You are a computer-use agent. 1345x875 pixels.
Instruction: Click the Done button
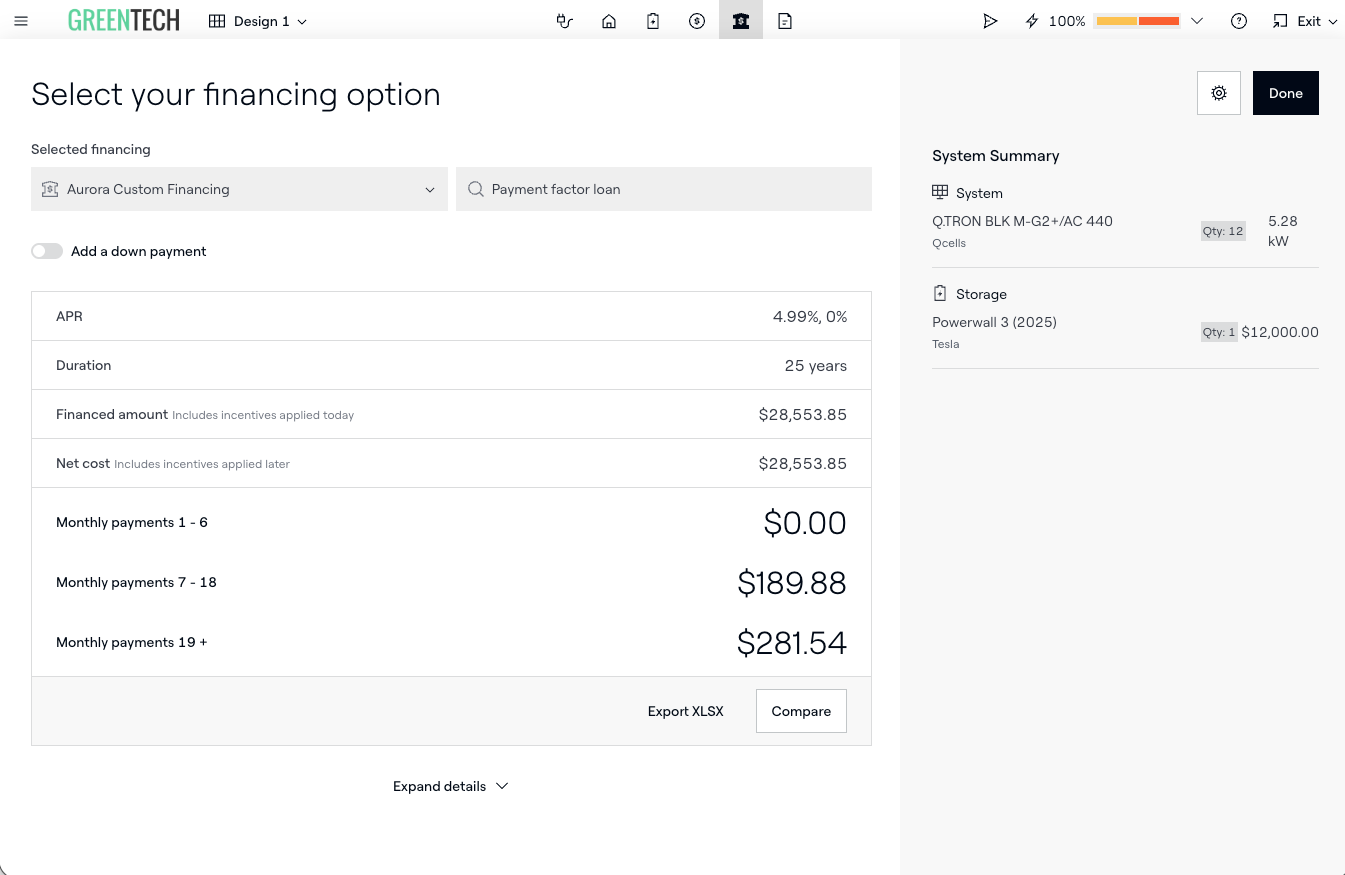click(1286, 93)
